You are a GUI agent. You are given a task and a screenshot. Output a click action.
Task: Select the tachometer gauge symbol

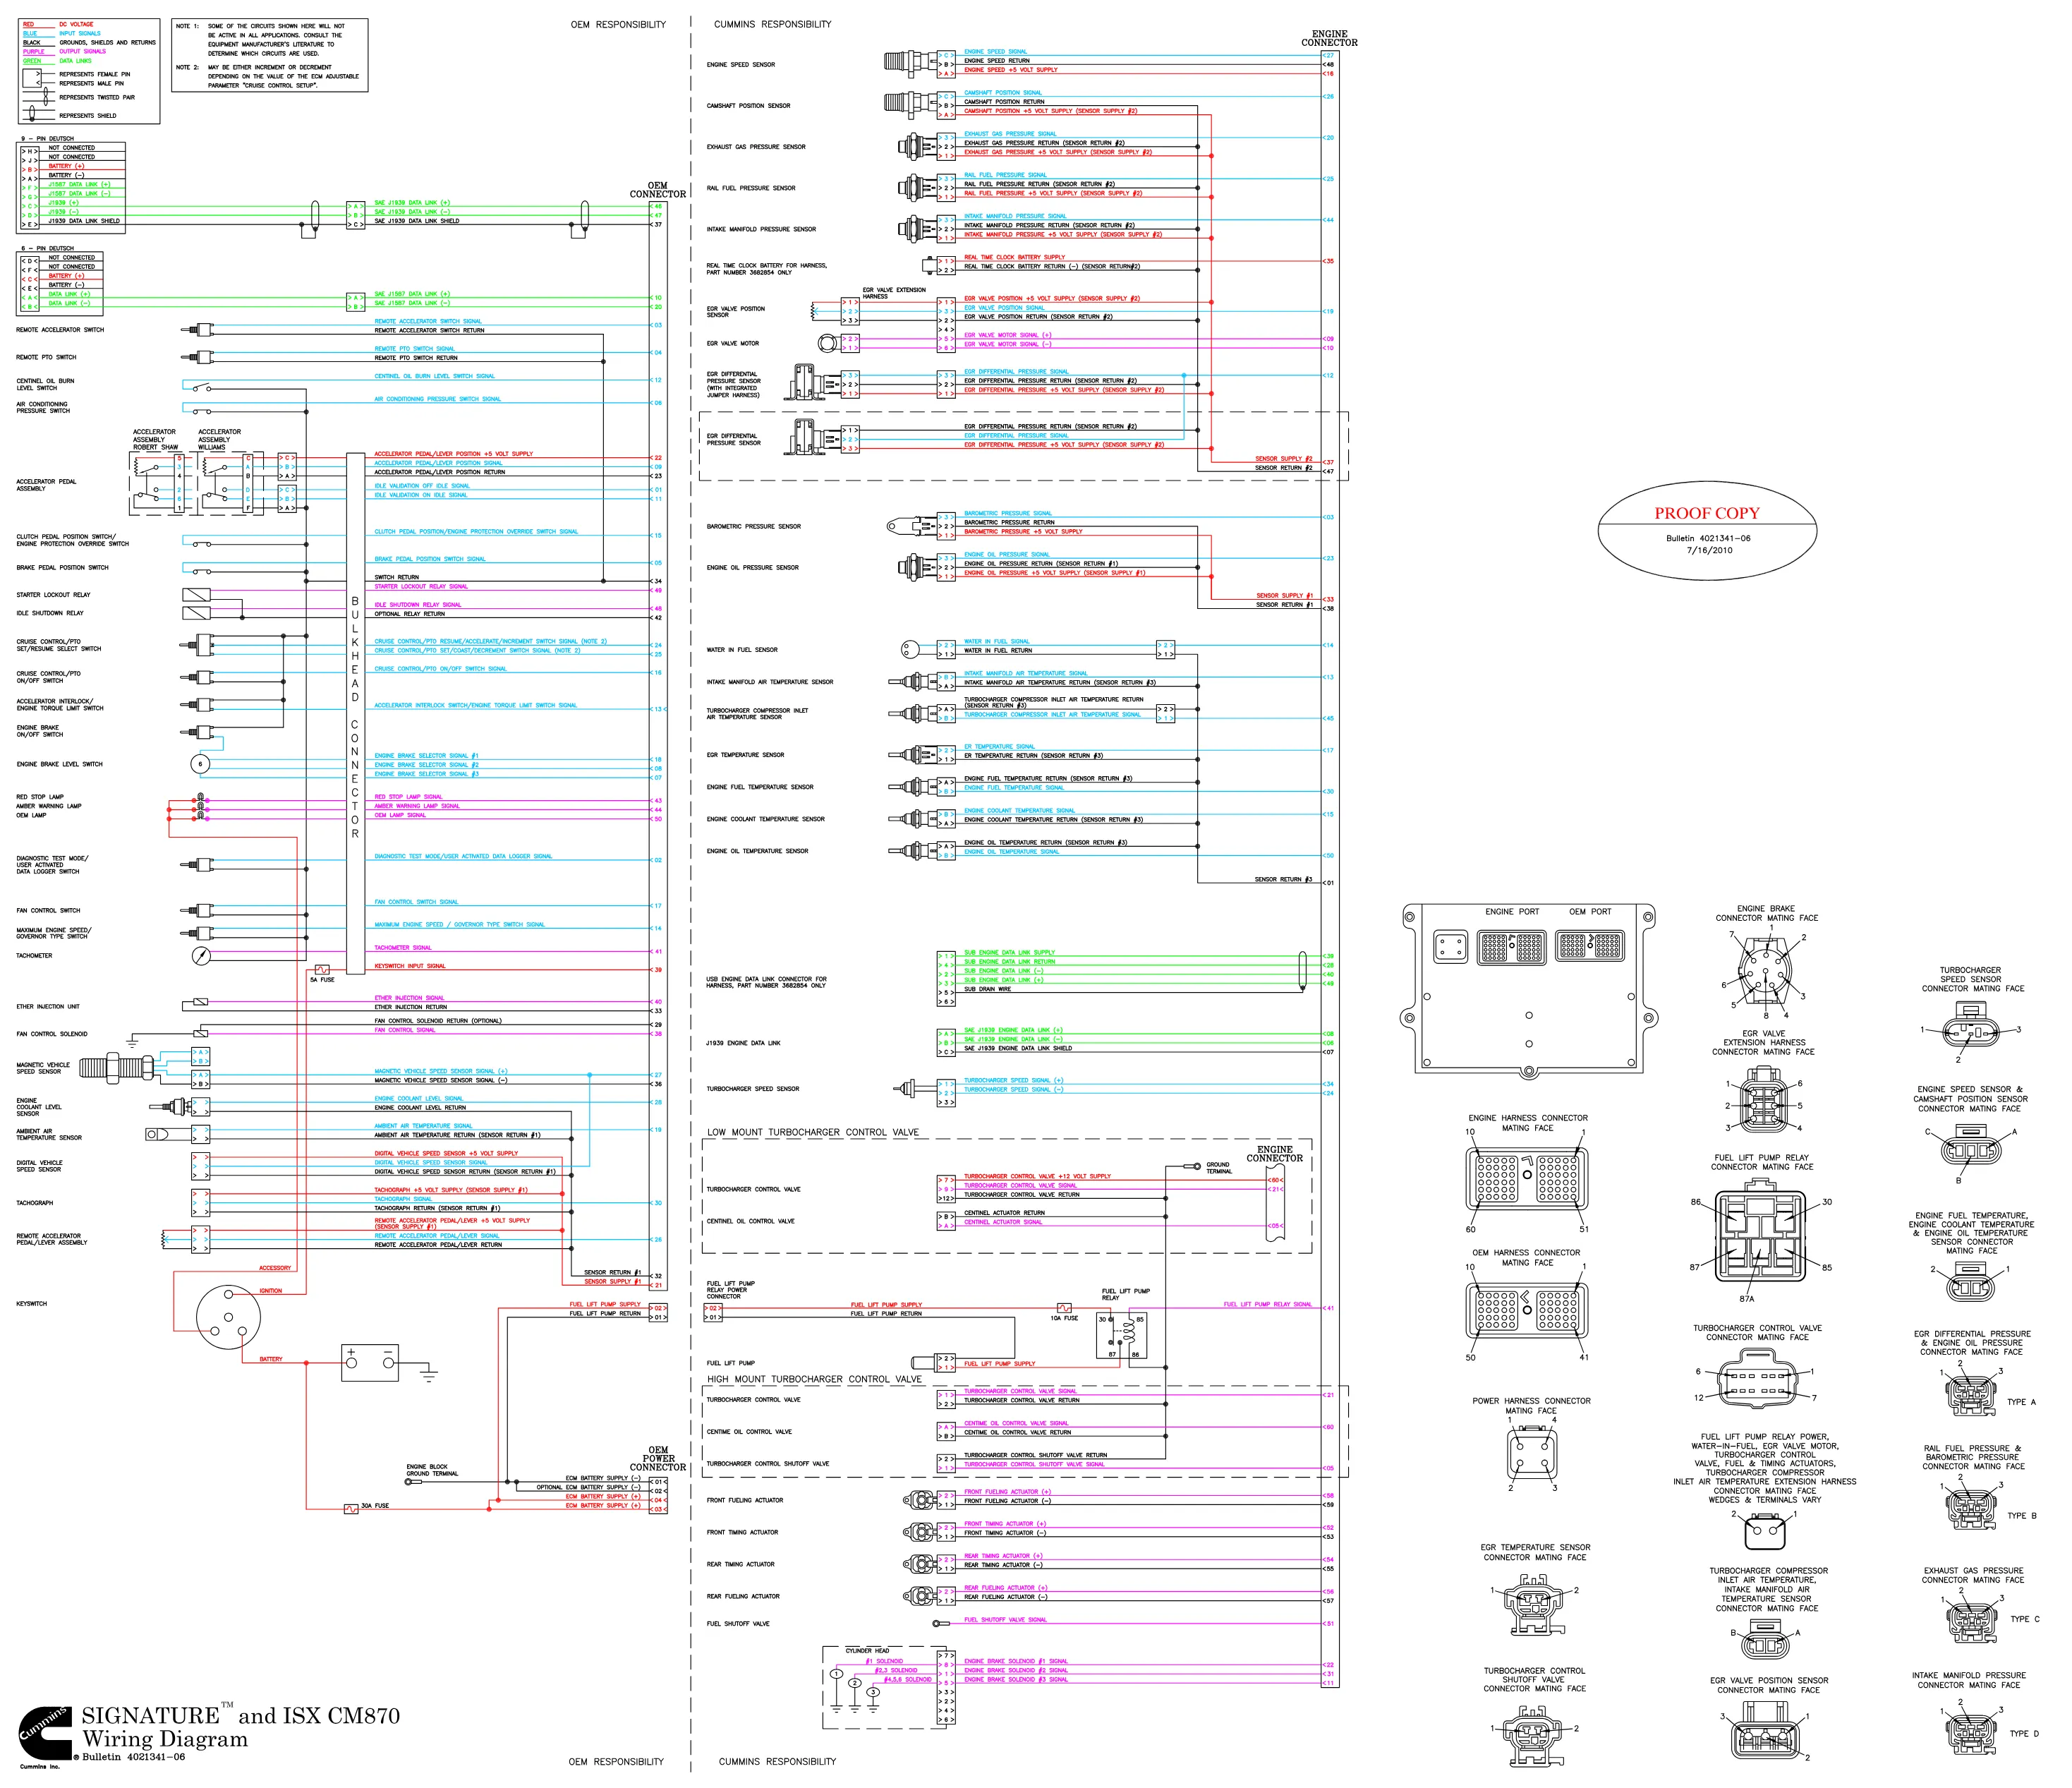[201, 956]
